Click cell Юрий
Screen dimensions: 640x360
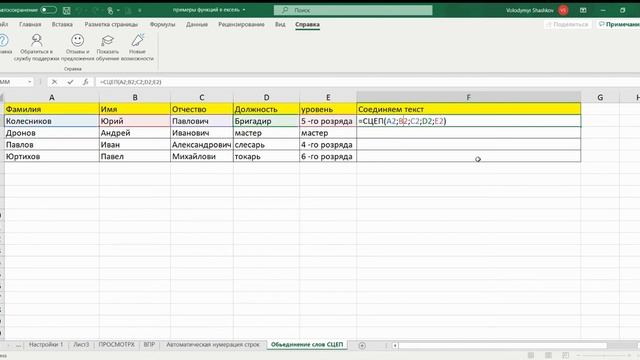point(135,121)
